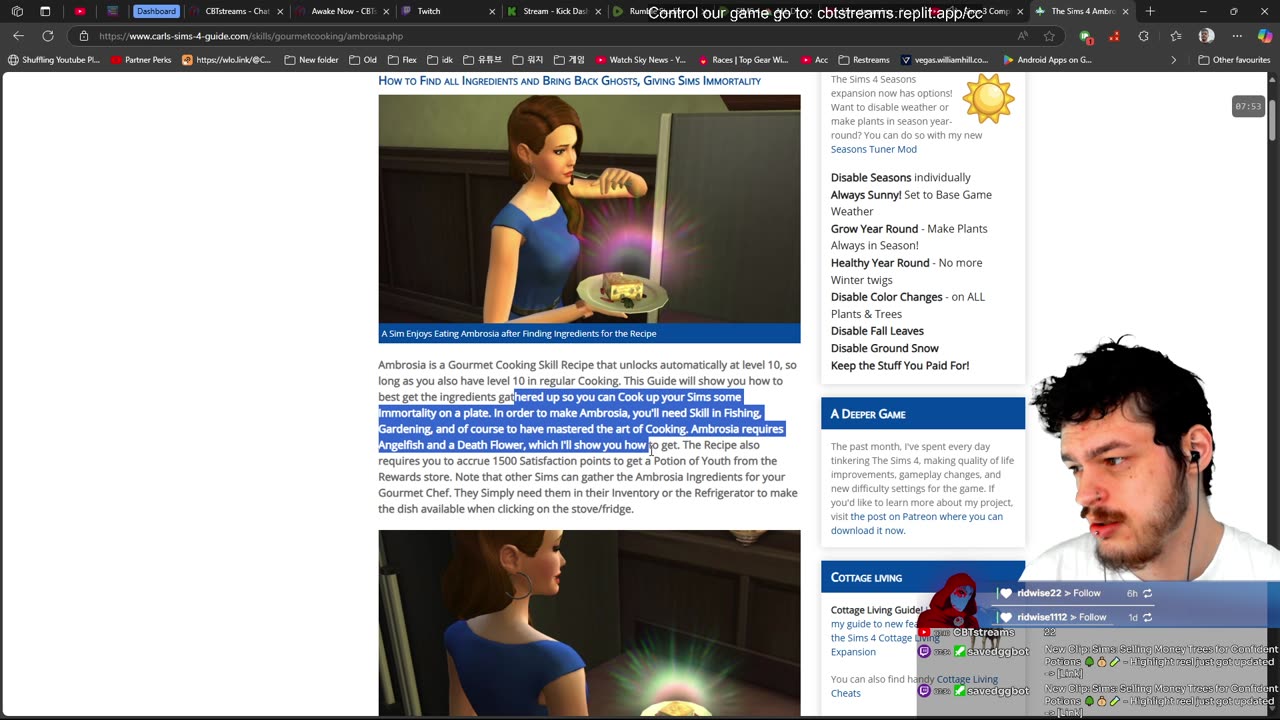Image resolution: width=1280 pixels, height=720 pixels.
Task: Switch to The Sims 4 Ambrosia tab
Action: (x=1082, y=11)
